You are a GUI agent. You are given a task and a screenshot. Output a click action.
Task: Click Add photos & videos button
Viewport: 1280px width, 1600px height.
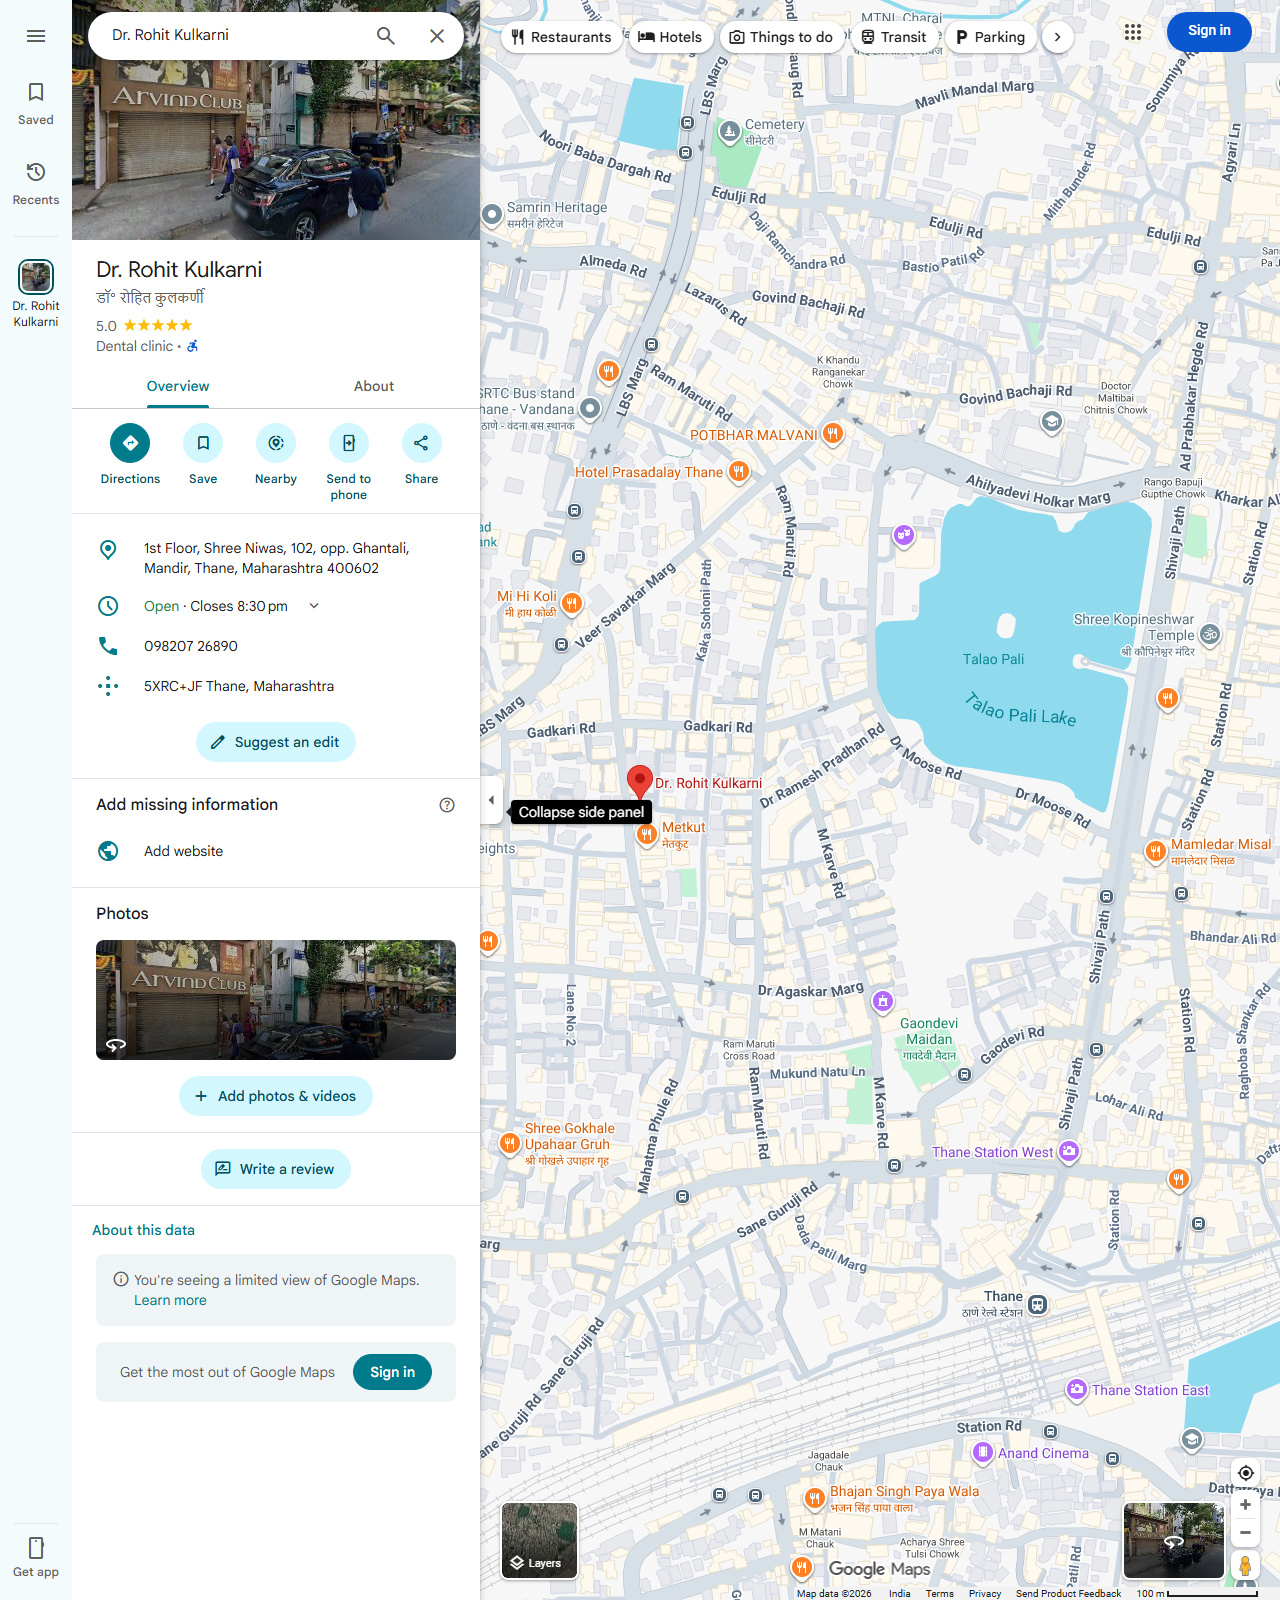pyautogui.click(x=276, y=1096)
